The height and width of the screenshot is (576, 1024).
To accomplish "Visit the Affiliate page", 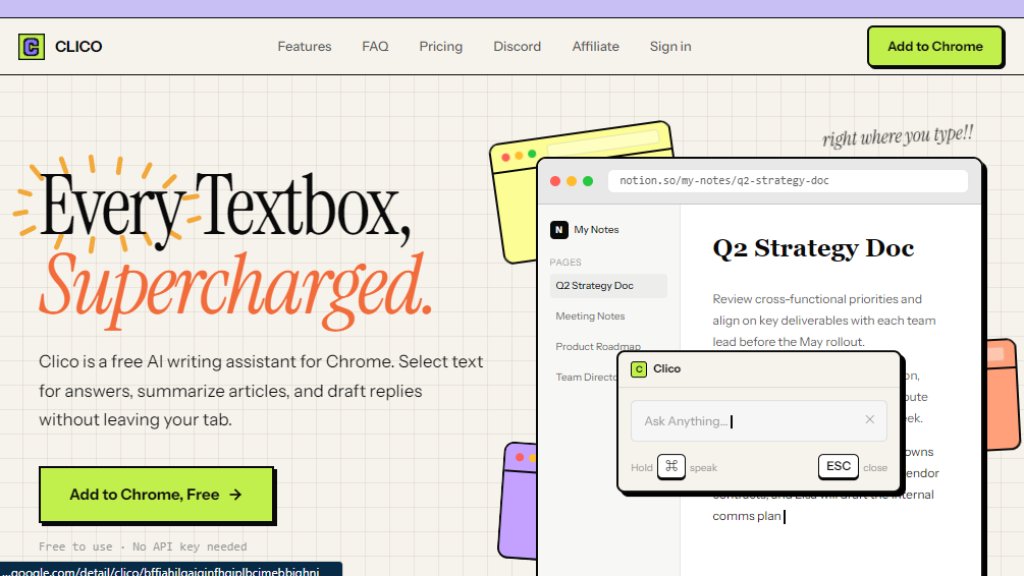I will tap(595, 46).
